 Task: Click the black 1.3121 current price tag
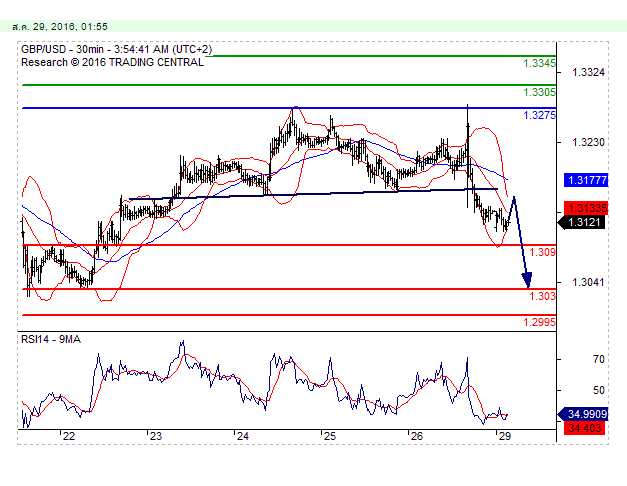pyautogui.click(x=582, y=222)
